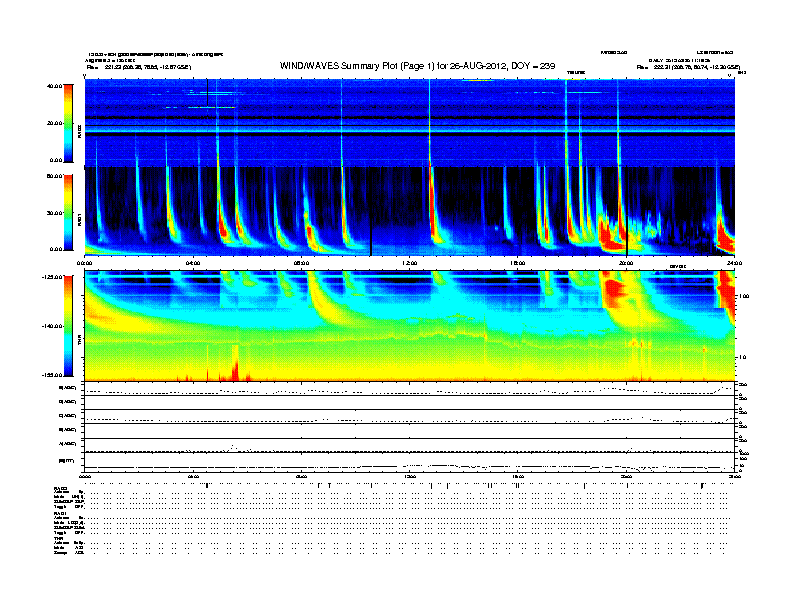Click the 08:00 tick label under RAD1 spectrogram
Screen dimensions: 792x612
(301, 263)
